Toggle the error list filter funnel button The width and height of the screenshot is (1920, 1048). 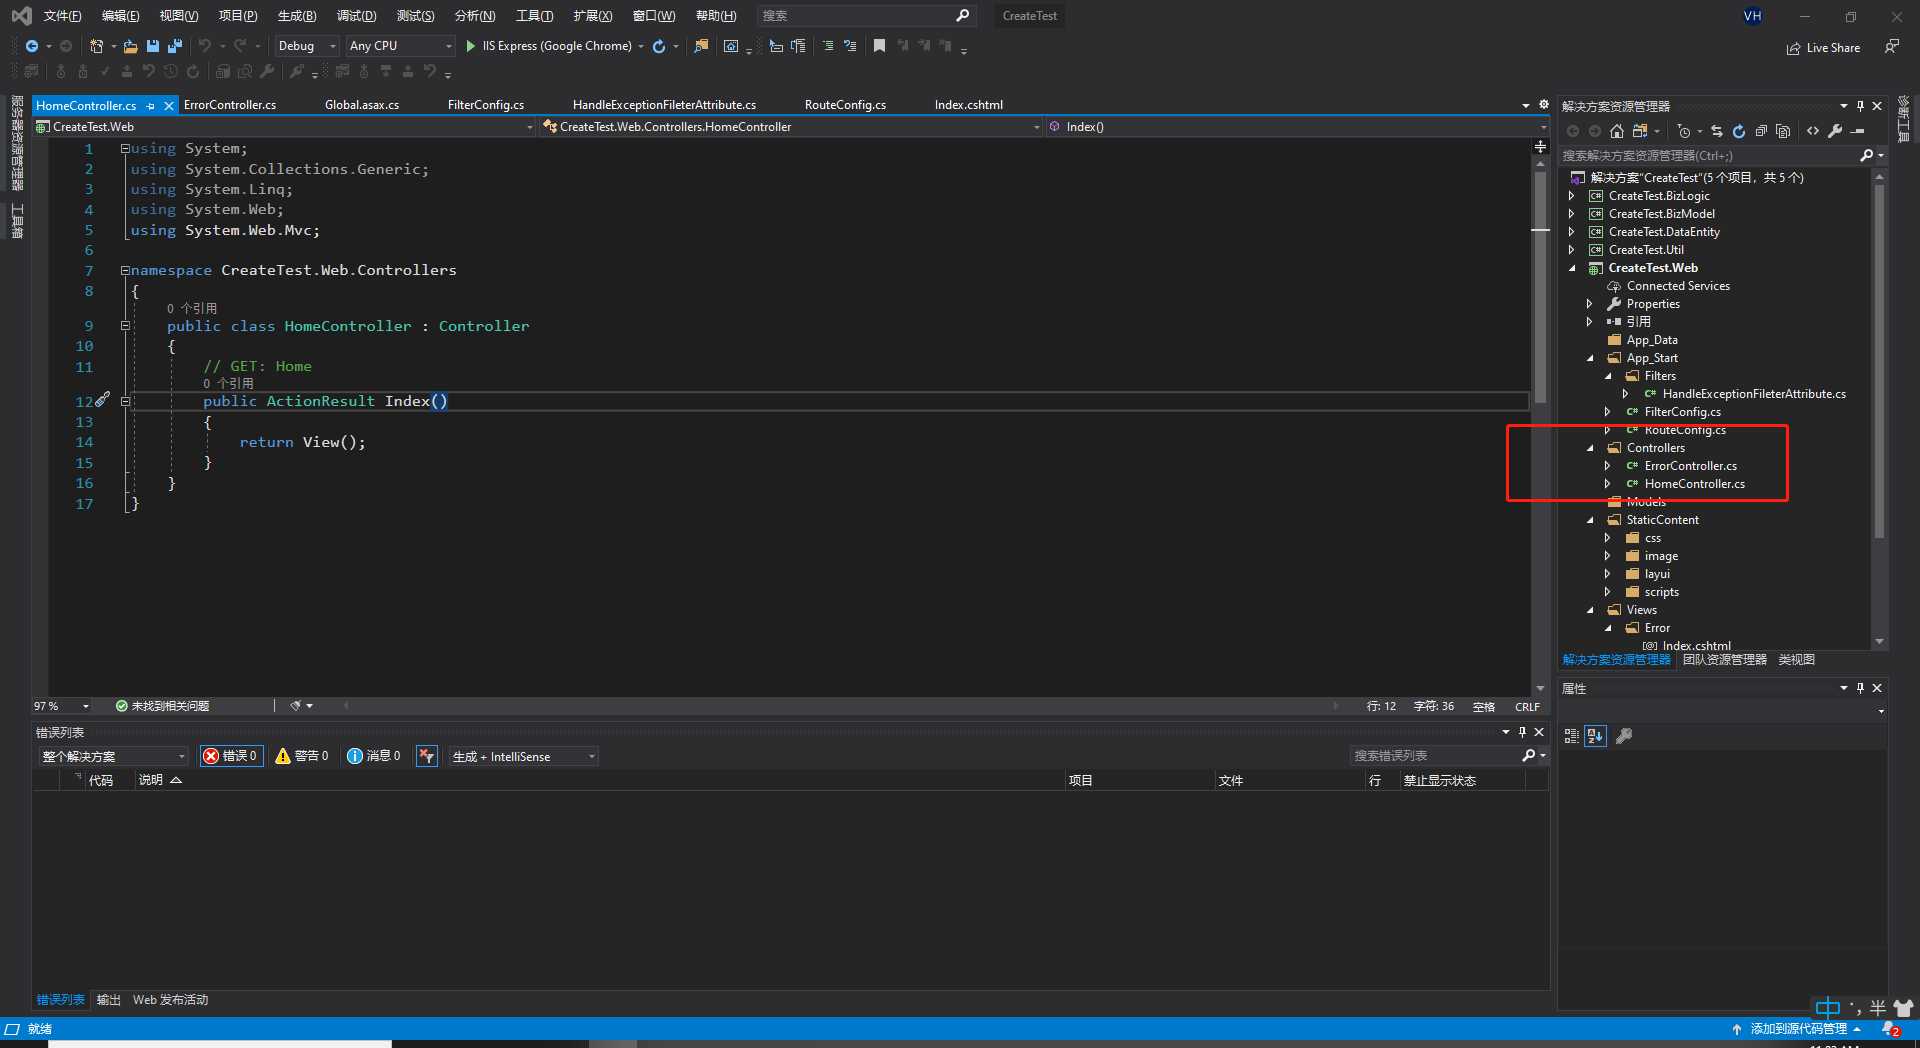tap(427, 756)
